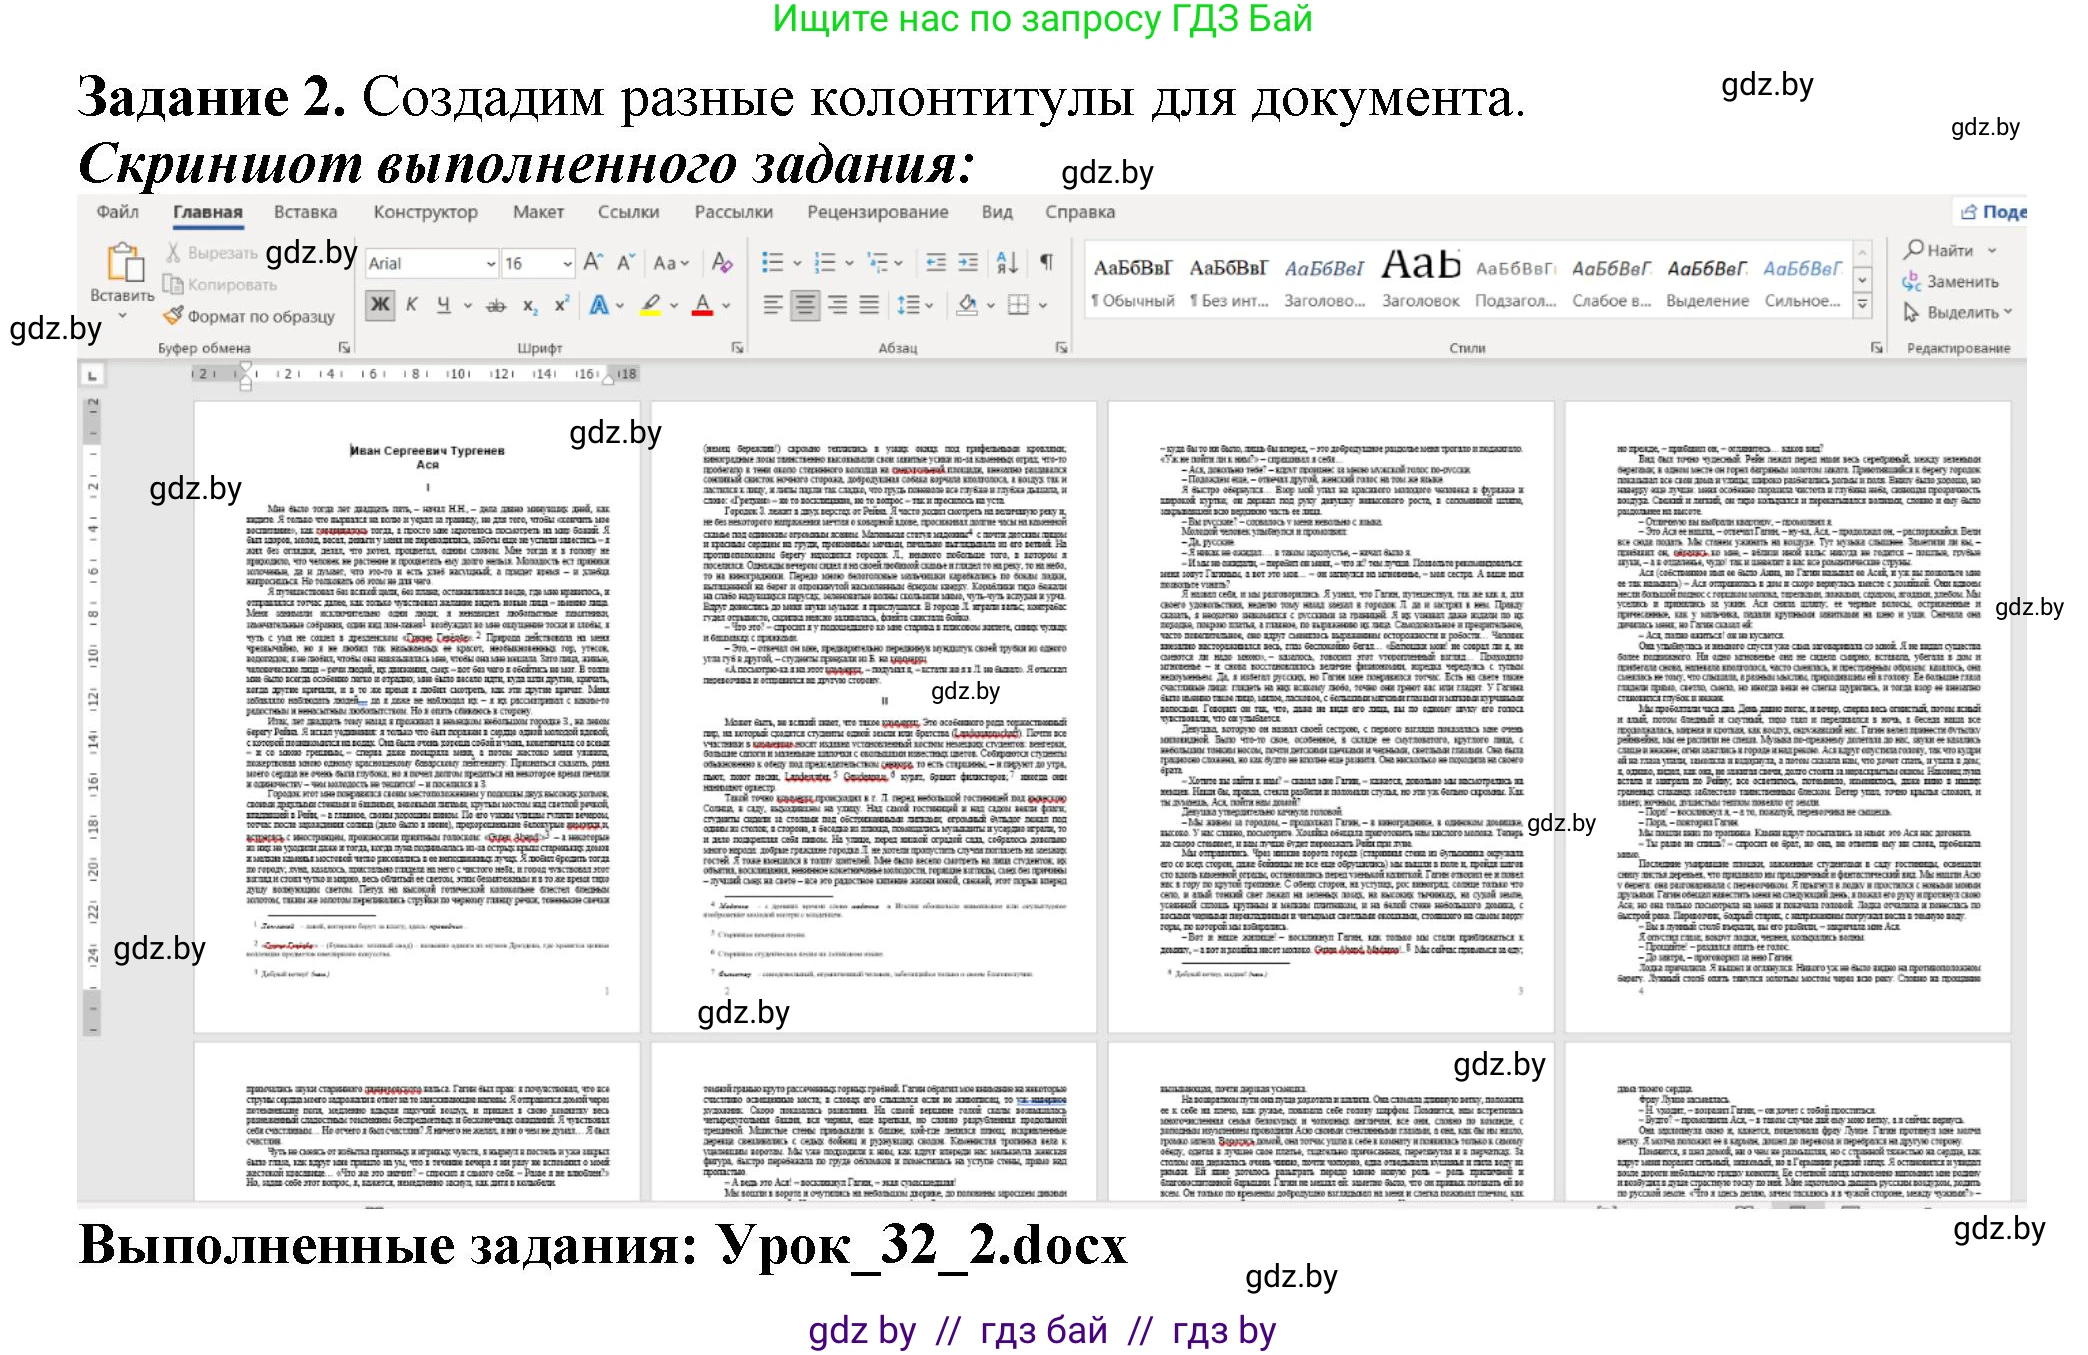Open the Change Case (Aa) dropdown
This screenshot has width=2088, height=1355.
[670, 262]
